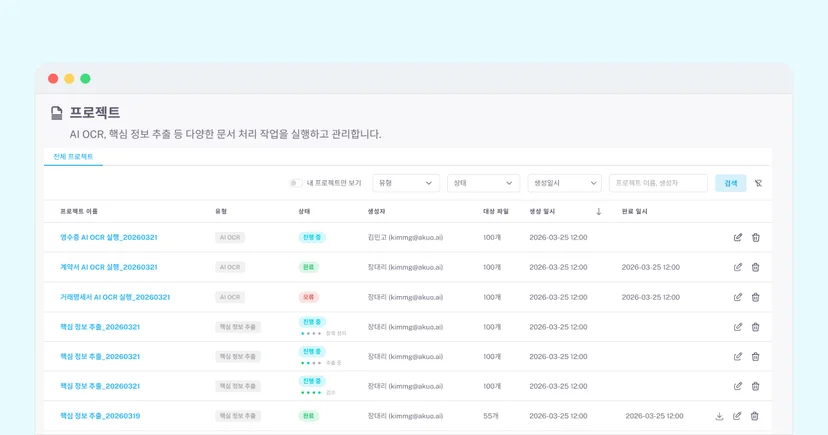Click the 대상 파일 column header
Viewport: 828px width, 435px height.
tap(496, 211)
